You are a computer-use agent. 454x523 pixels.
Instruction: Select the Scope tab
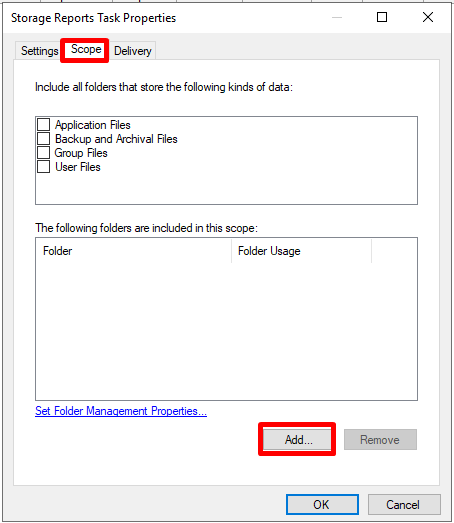click(x=86, y=50)
